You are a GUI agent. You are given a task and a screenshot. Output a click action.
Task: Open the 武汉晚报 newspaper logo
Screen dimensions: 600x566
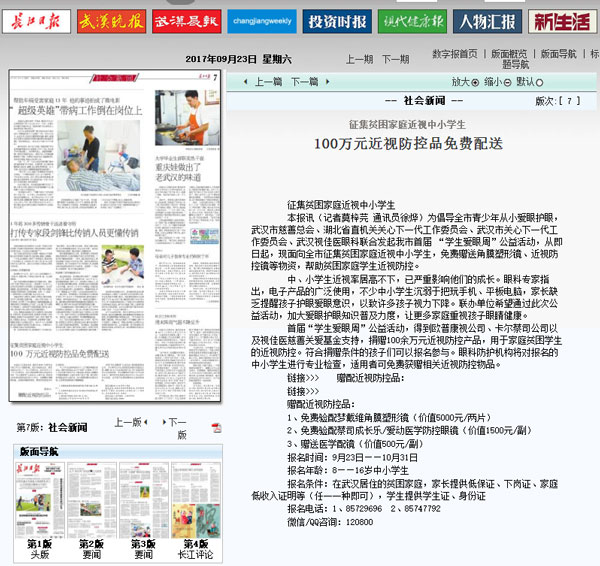(x=111, y=21)
